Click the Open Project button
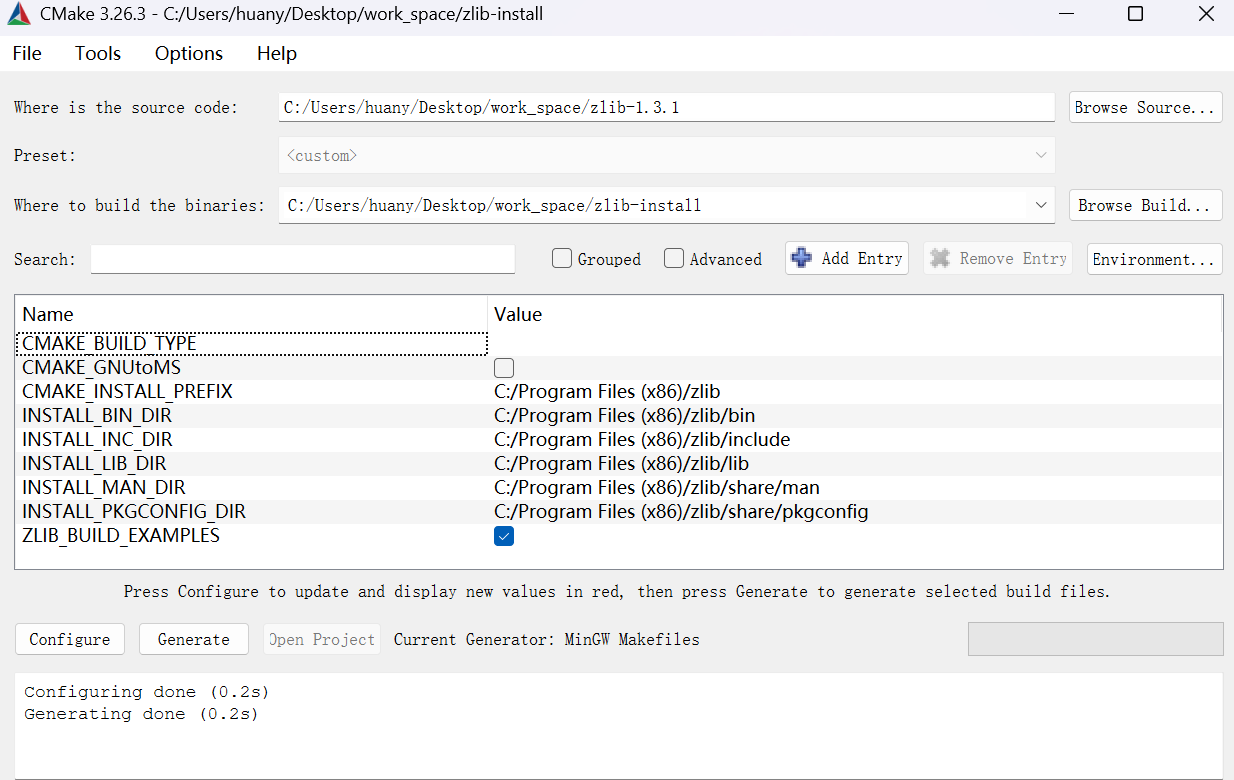This screenshot has height=780, width=1234. coord(322,639)
